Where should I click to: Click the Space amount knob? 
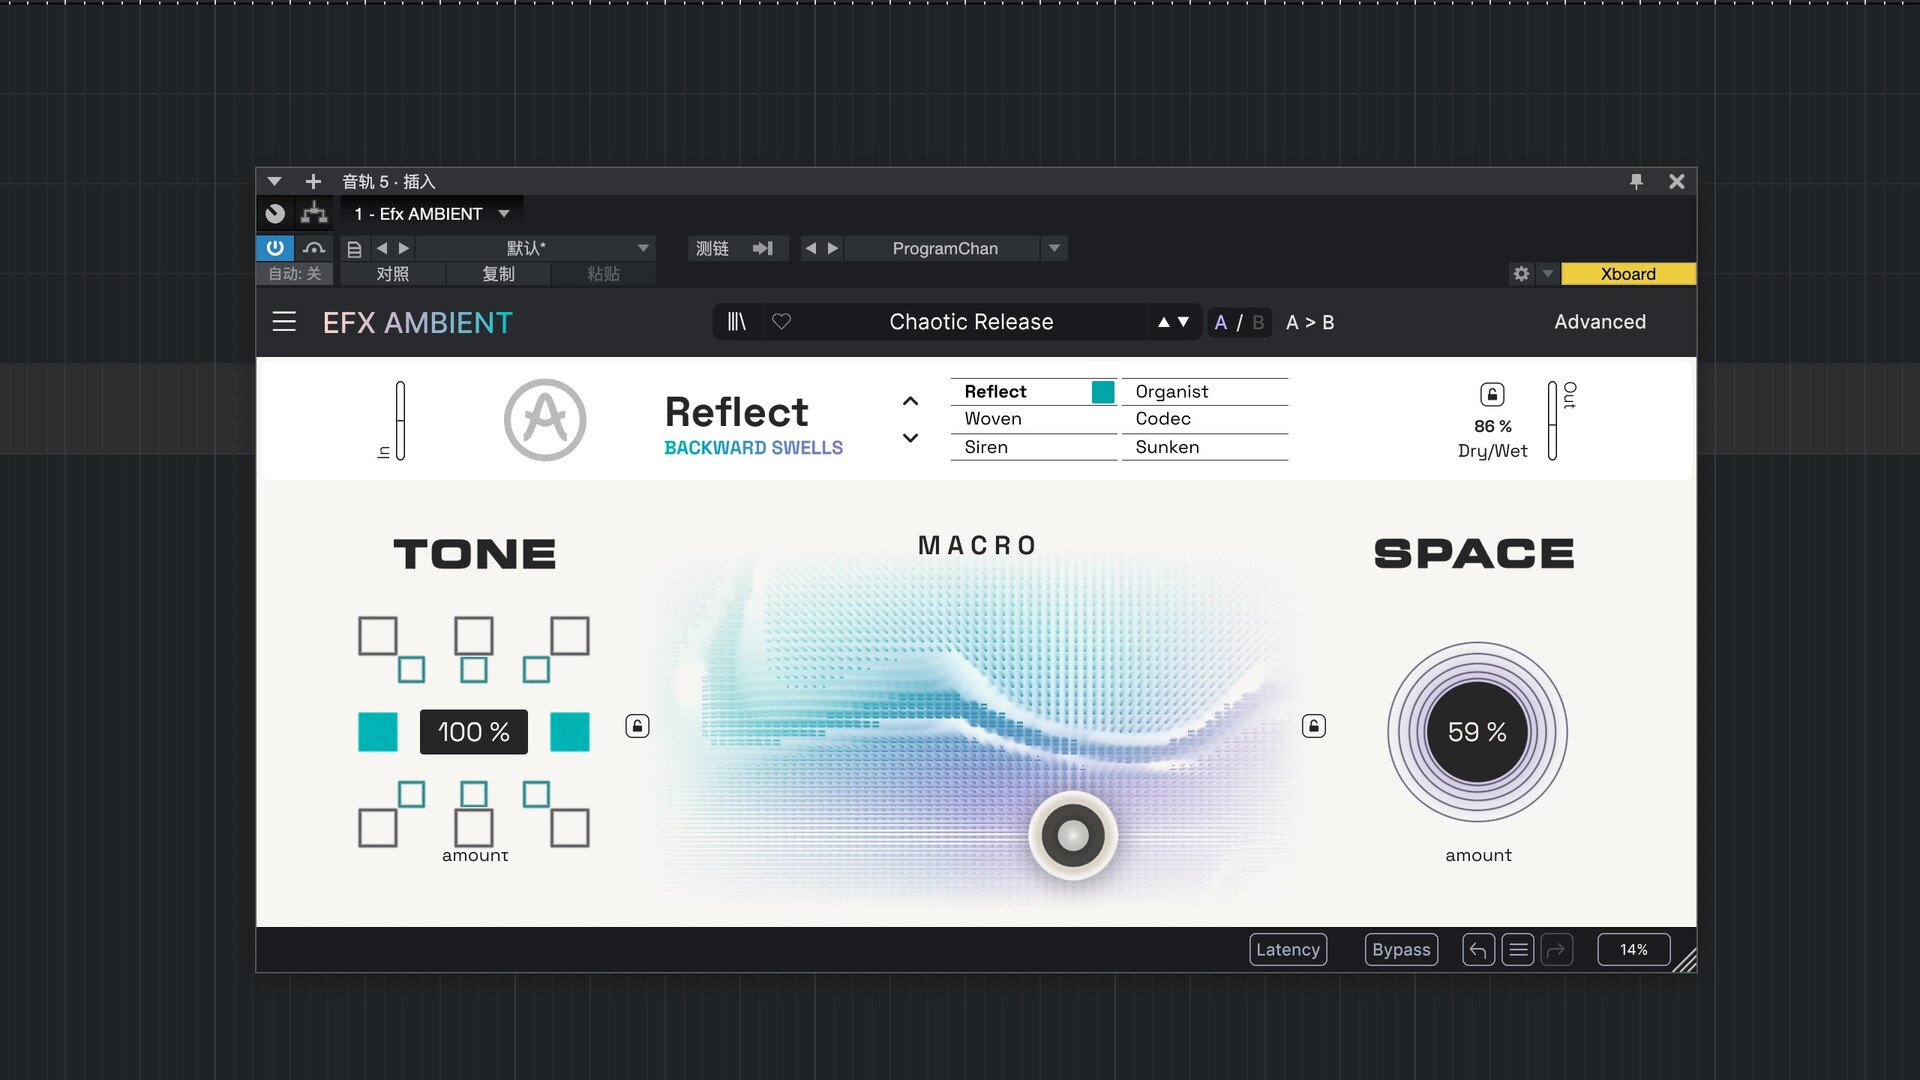point(1477,732)
